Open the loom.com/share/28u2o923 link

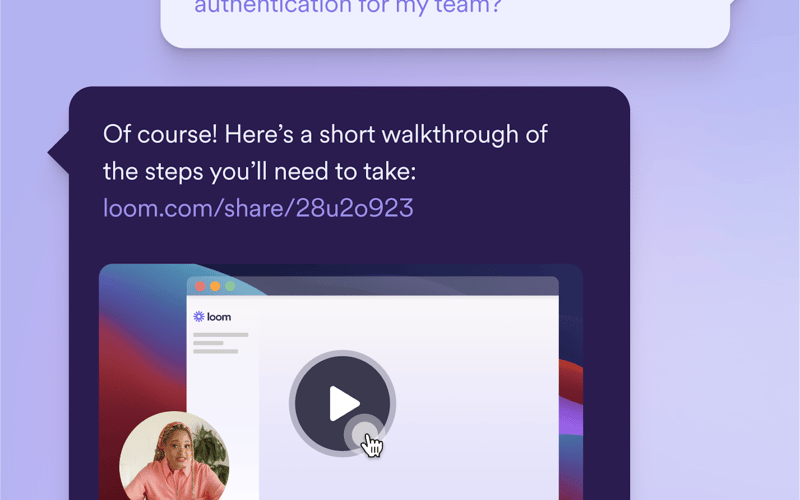point(258,208)
